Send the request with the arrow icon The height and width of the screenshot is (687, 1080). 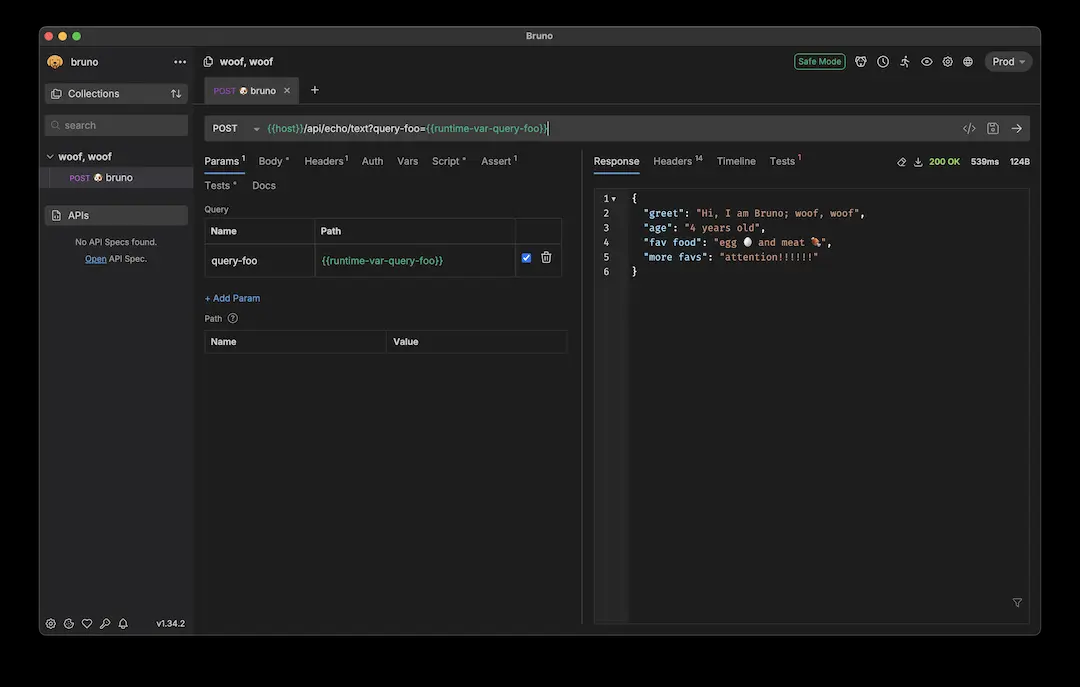click(1017, 128)
